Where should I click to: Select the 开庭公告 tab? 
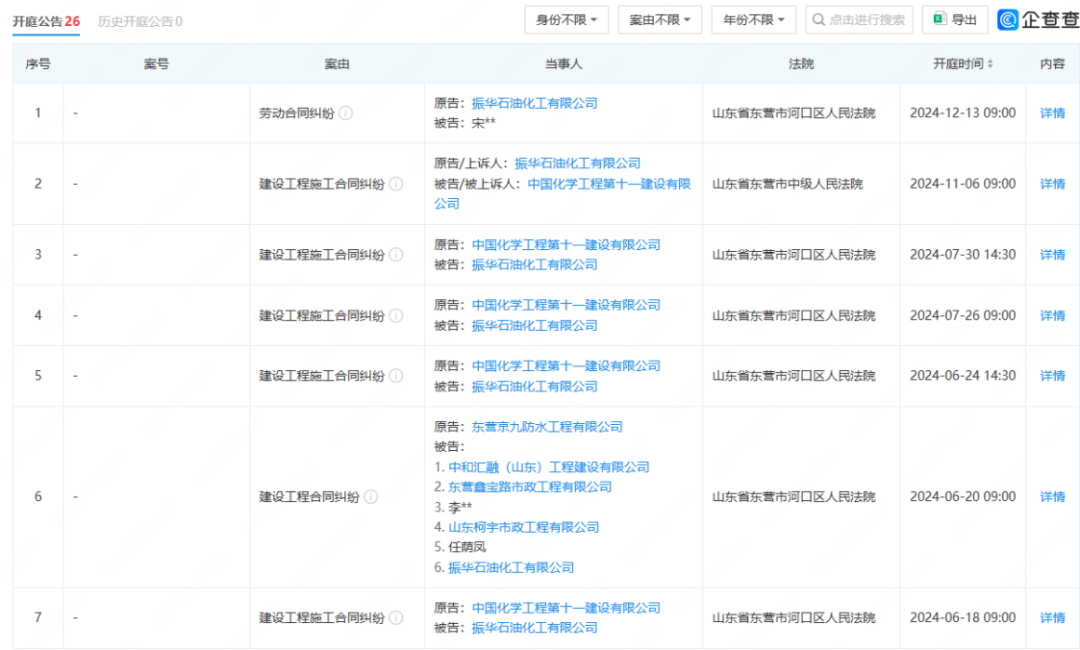[46, 21]
